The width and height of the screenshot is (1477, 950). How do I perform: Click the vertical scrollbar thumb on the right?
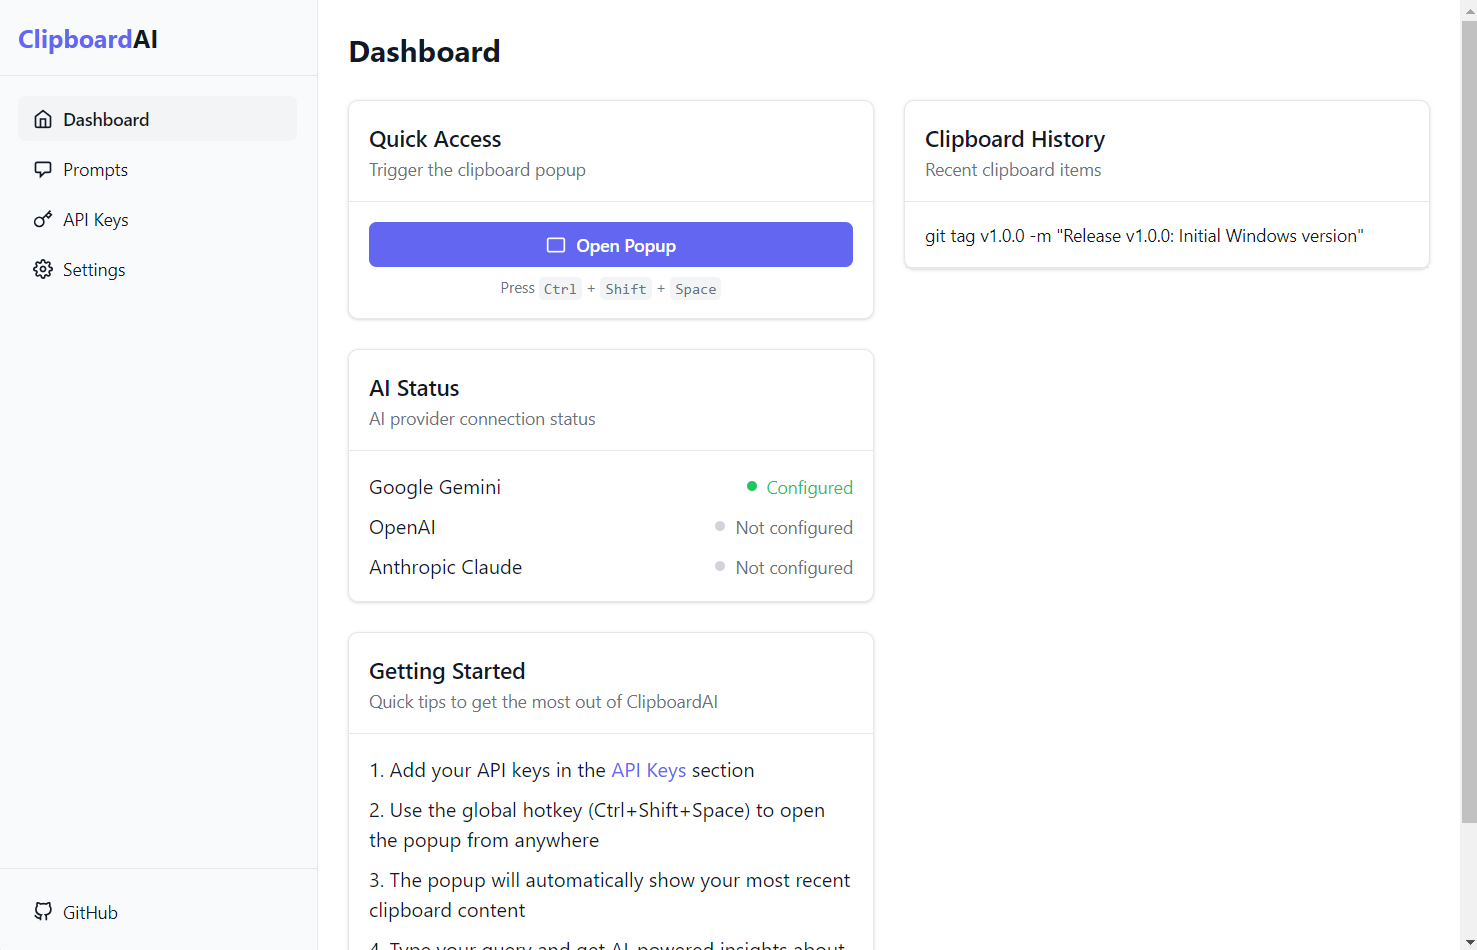point(1468,420)
